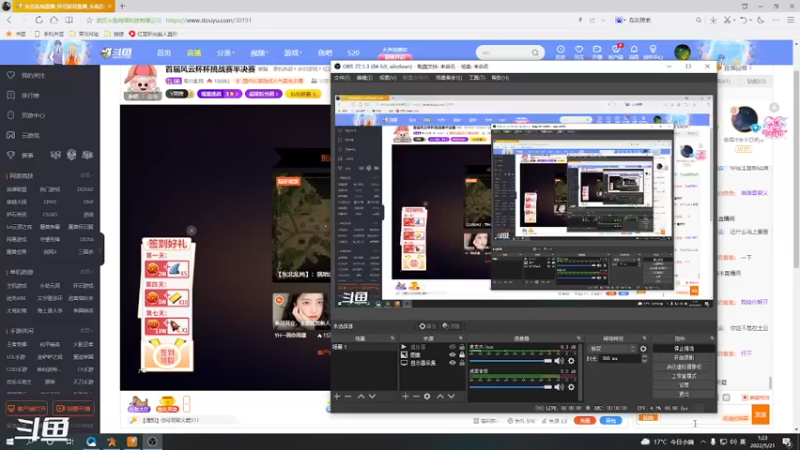
Task: Move scene down in OBS Scenes panel
Action: pos(372,396)
